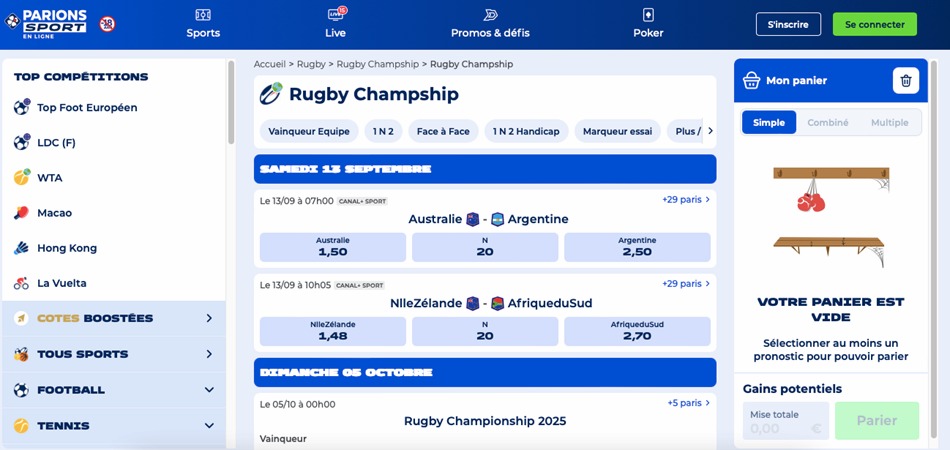Expand the Tennis category
Screen dimensions: 950x450
pos(209,426)
